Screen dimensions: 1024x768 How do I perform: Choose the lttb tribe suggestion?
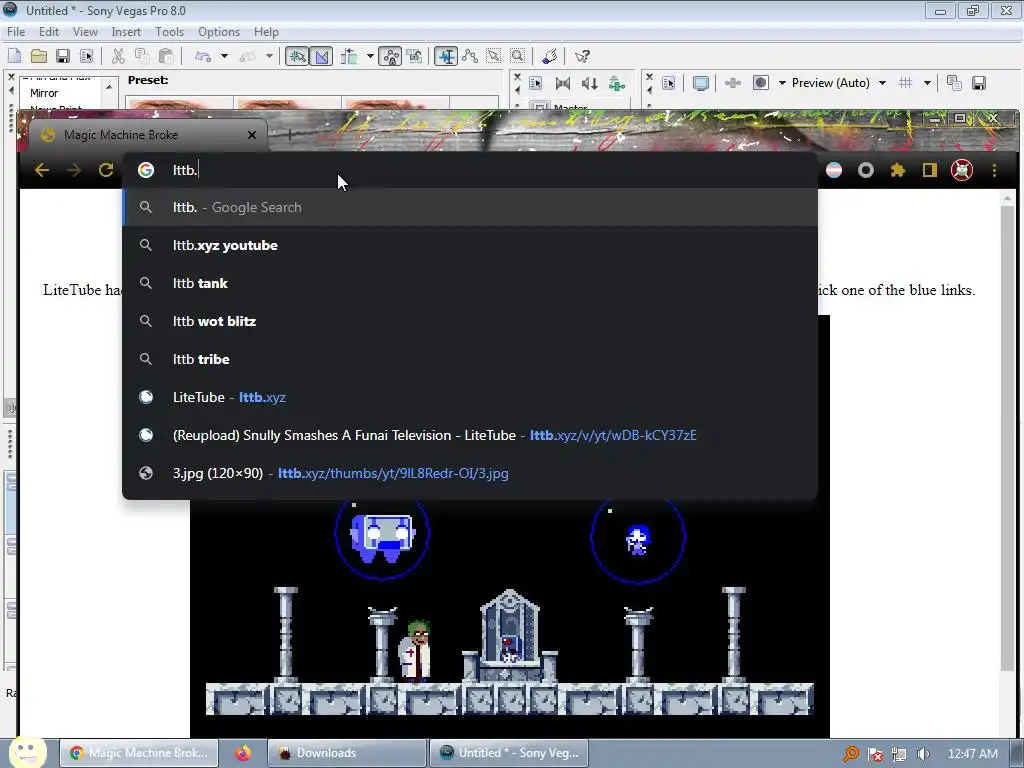click(470, 359)
